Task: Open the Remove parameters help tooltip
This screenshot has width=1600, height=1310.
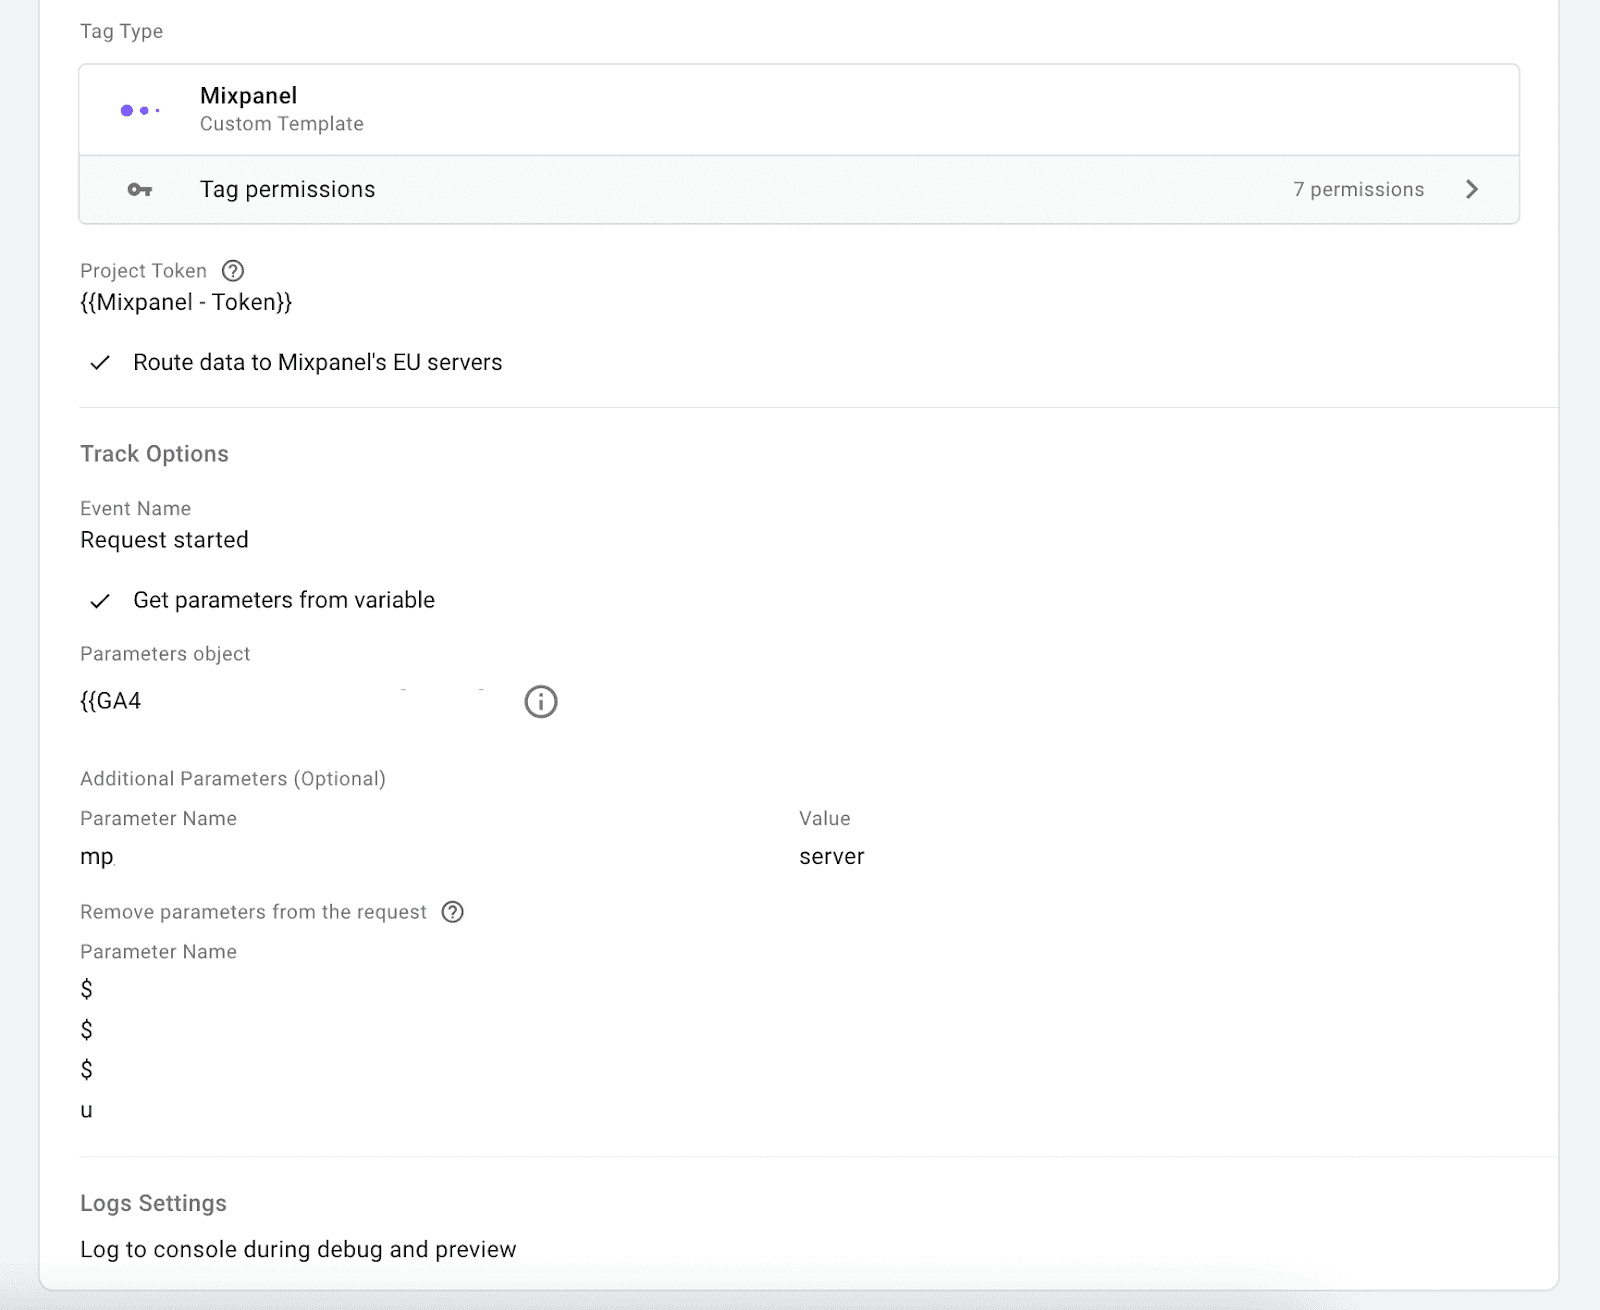Action: click(452, 911)
